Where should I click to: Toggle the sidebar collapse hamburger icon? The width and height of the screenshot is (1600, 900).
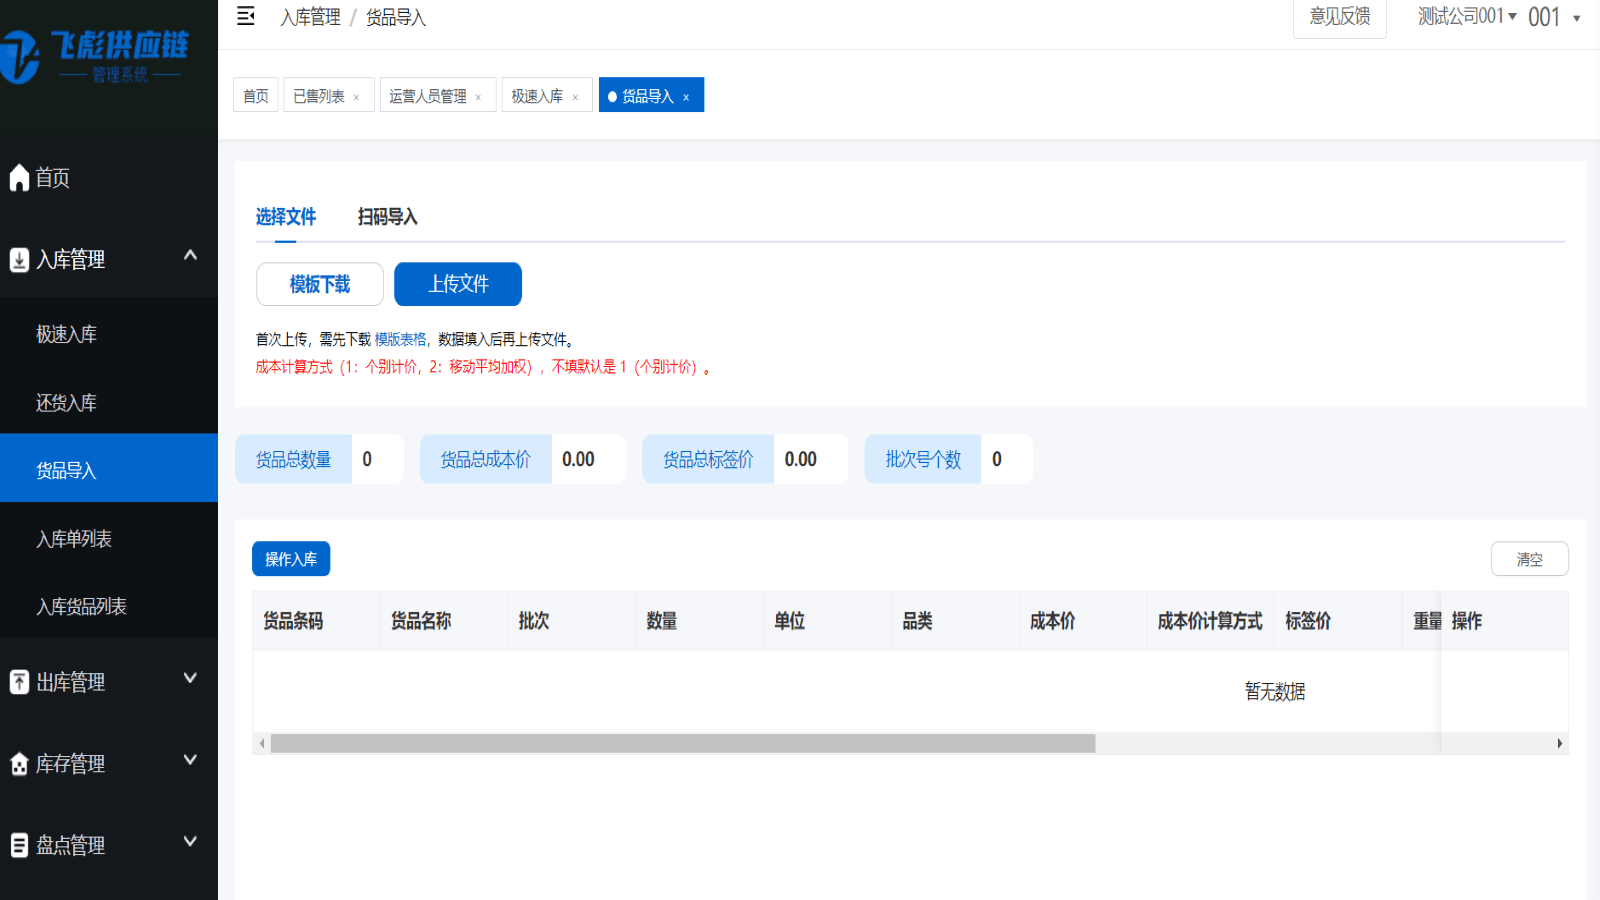245,17
